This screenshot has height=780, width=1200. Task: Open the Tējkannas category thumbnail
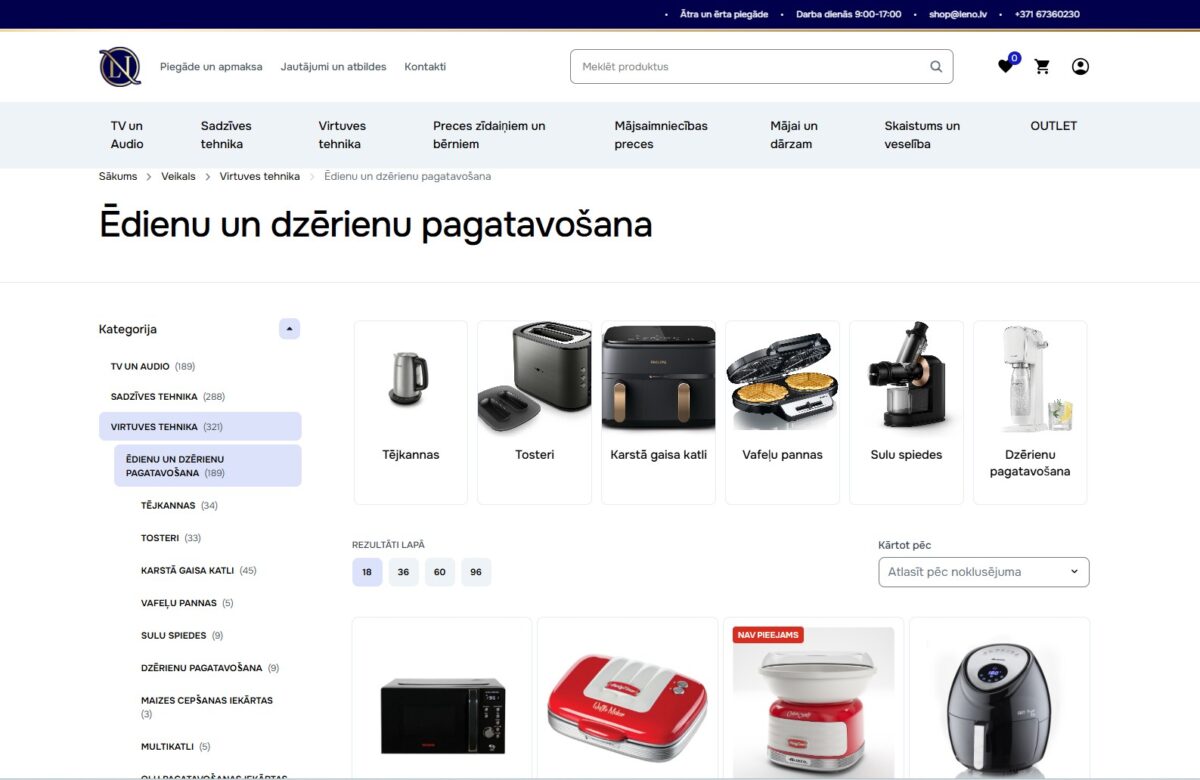point(410,411)
